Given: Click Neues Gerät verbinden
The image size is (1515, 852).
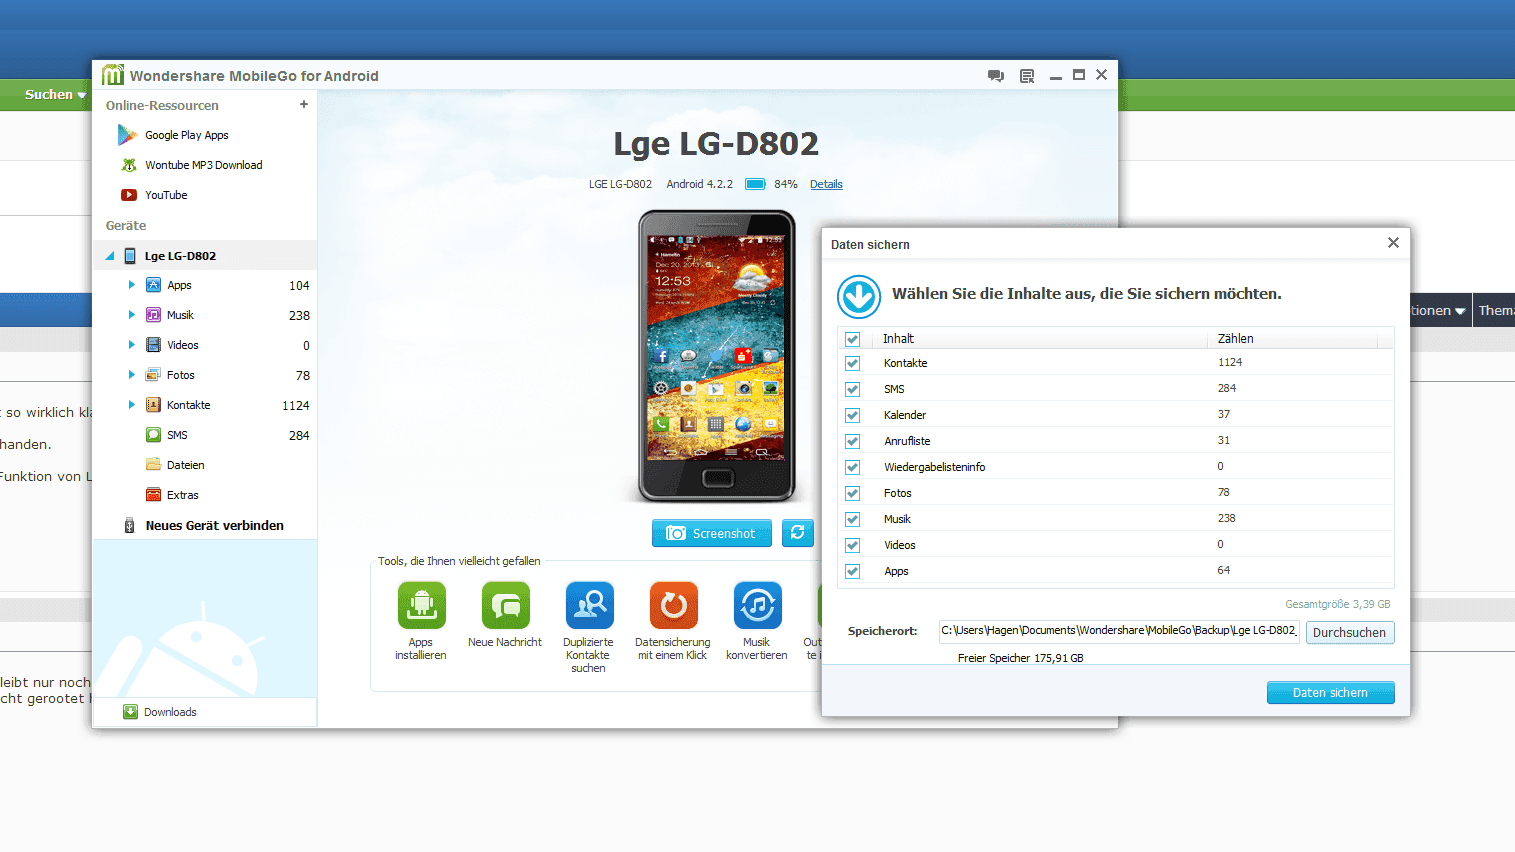Looking at the screenshot, I should 214,525.
